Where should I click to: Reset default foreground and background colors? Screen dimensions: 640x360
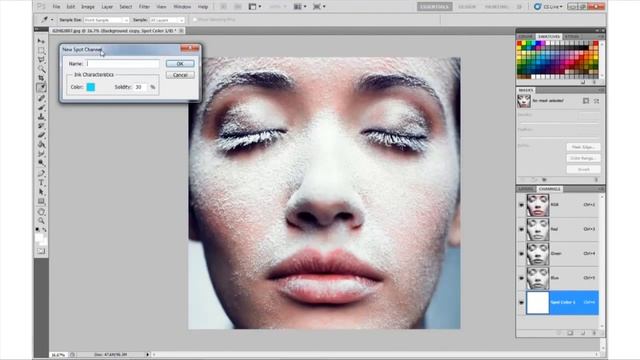(37, 229)
